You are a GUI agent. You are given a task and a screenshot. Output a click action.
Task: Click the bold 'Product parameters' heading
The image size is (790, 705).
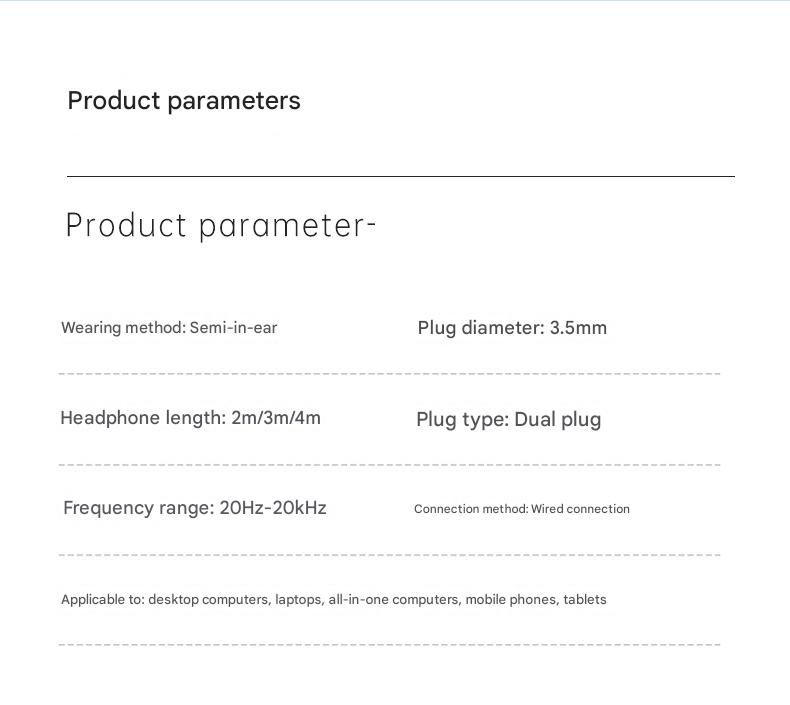[x=184, y=101]
